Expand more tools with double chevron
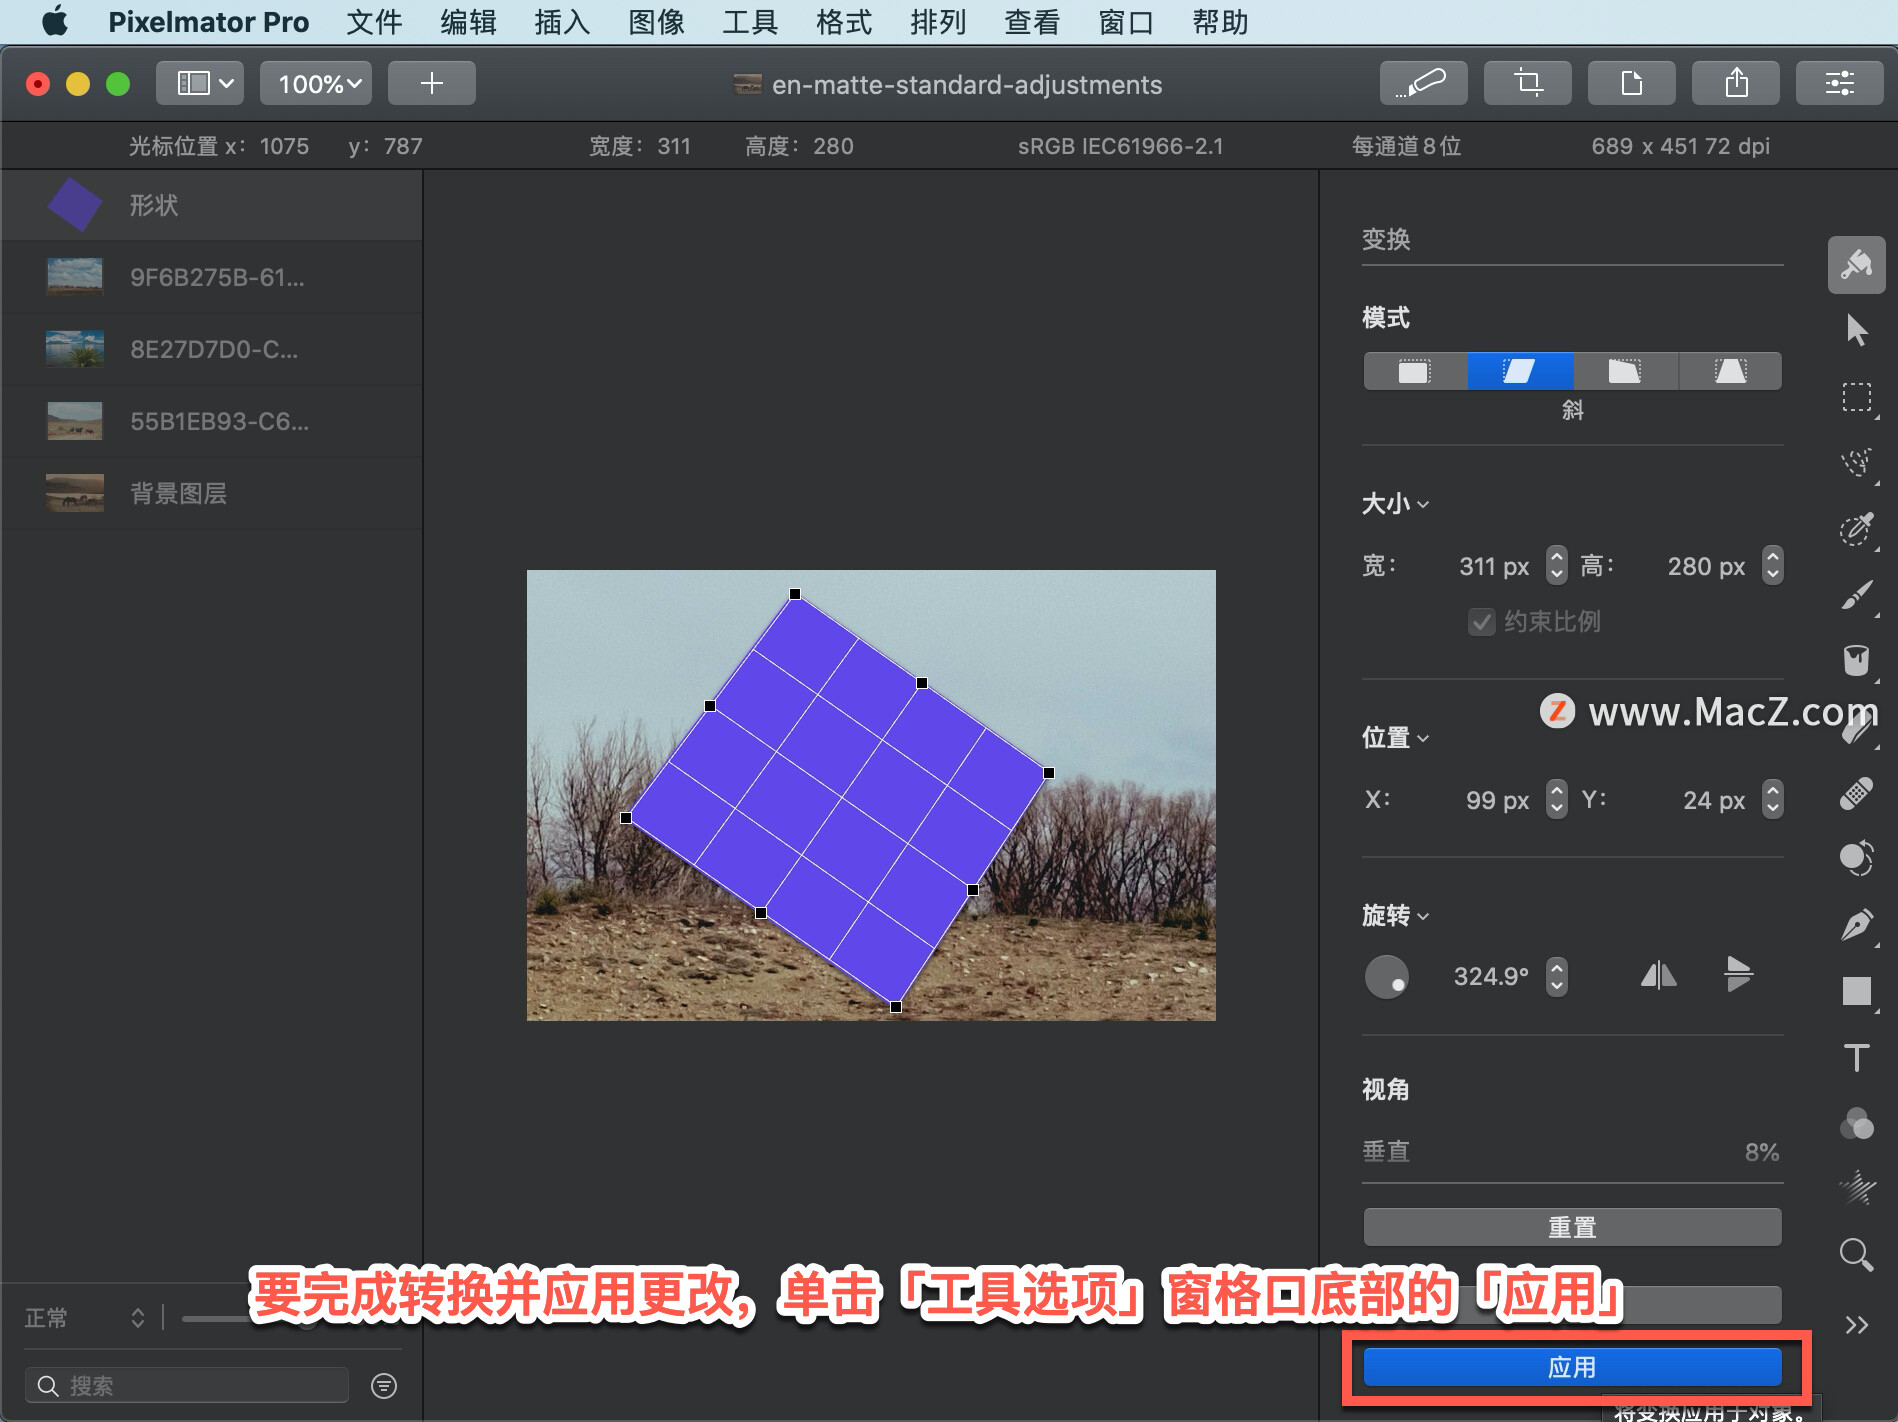Screen dimensions: 1898x1422 (1856, 1325)
